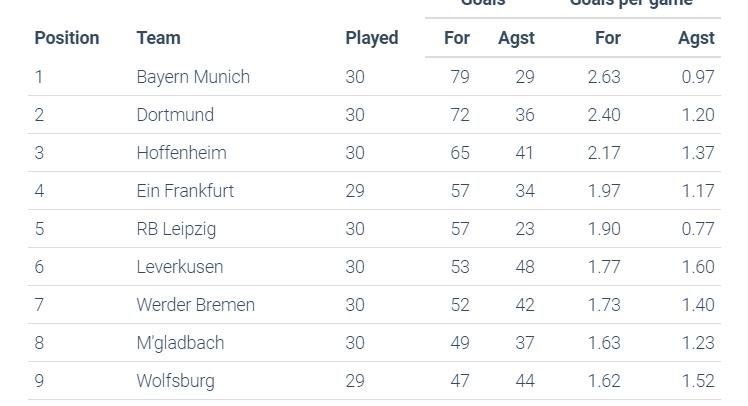Click the goals Agst header beside Played

tap(516, 38)
